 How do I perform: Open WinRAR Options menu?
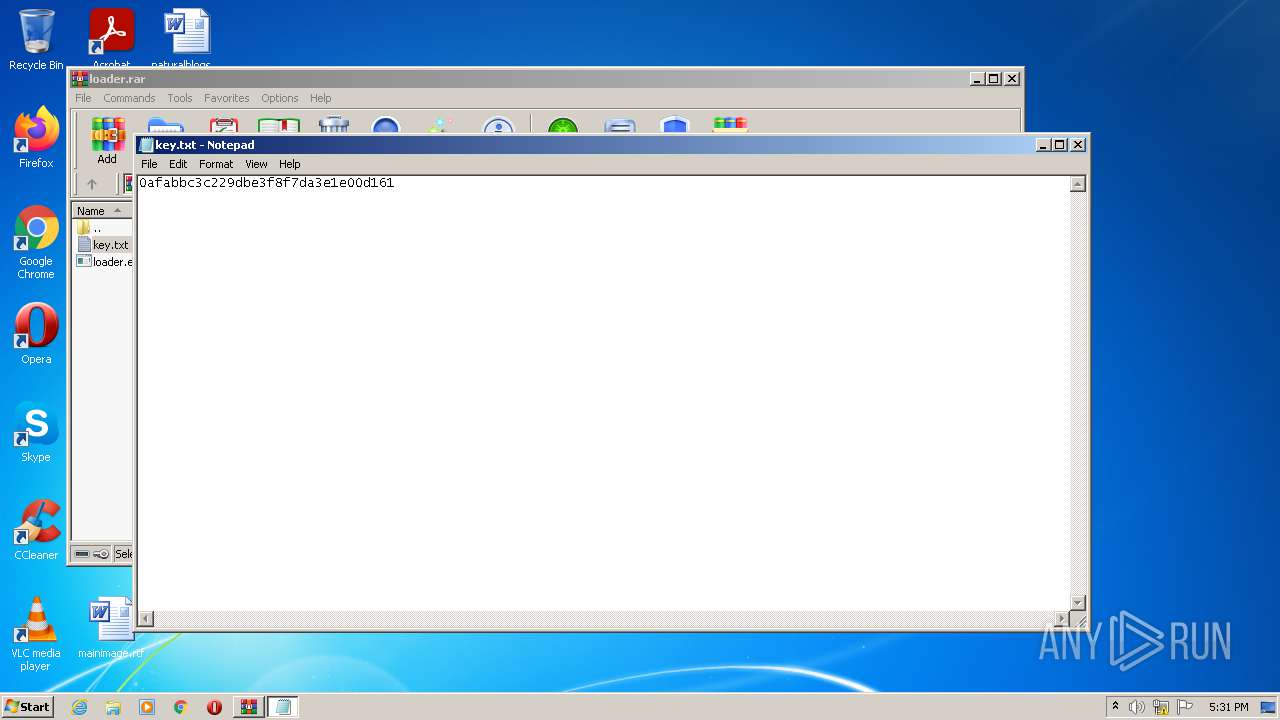point(280,98)
